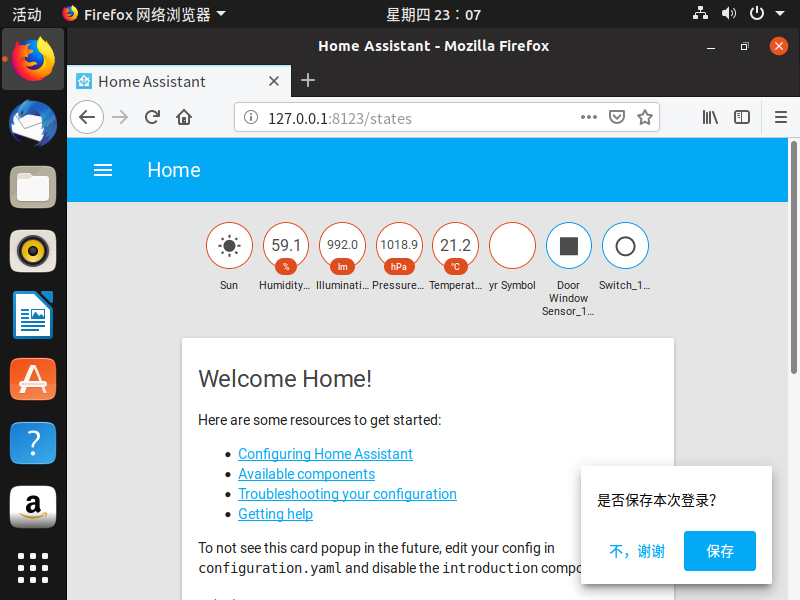Image resolution: width=800 pixels, height=600 pixels.
Task: Open the Pressure sensor badge showing 1018.9
Action: click(399, 246)
